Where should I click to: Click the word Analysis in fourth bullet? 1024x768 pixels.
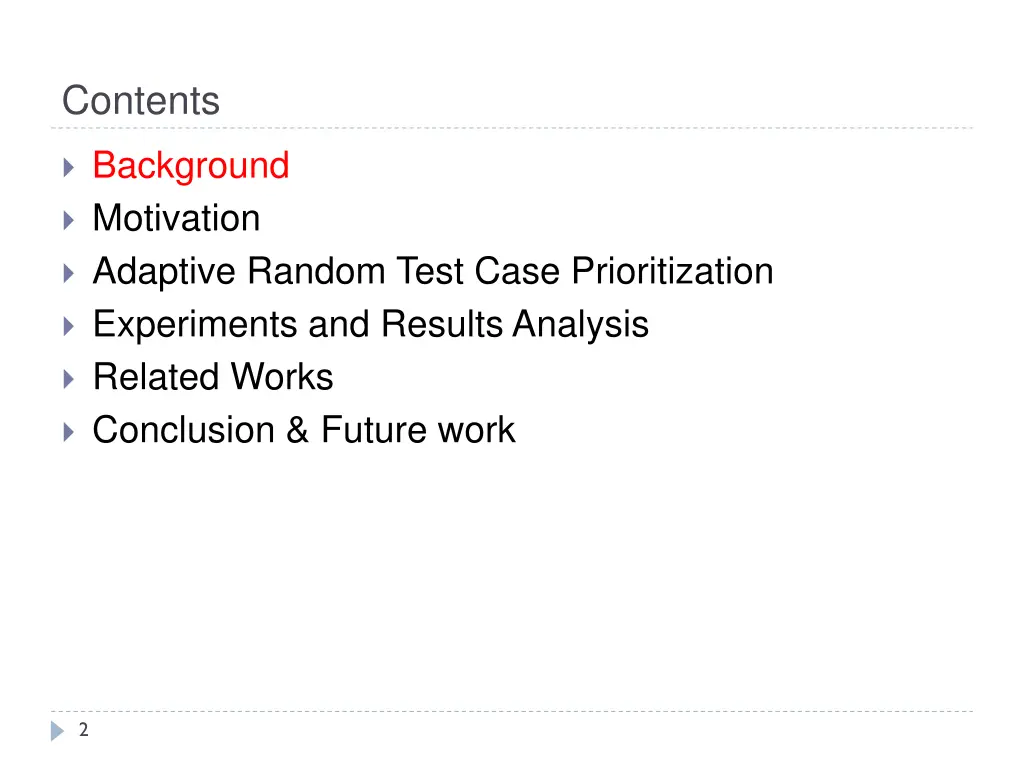(581, 325)
